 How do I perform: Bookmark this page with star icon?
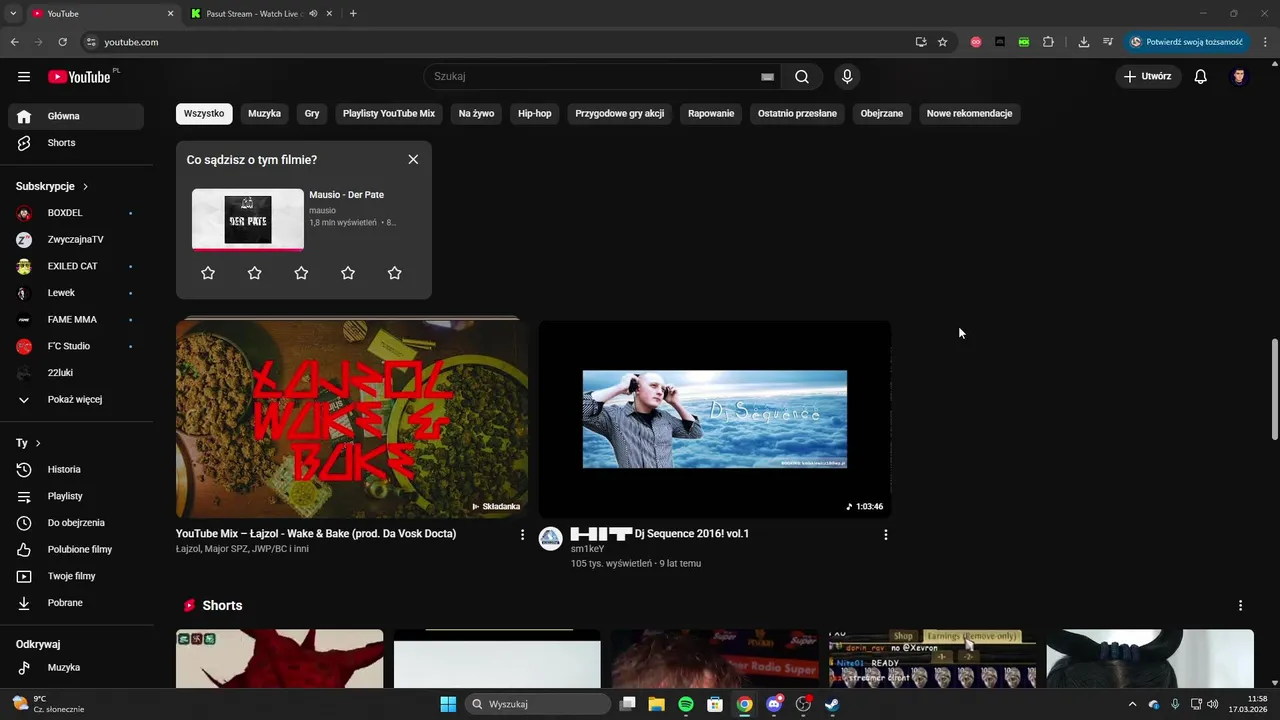coord(942,42)
